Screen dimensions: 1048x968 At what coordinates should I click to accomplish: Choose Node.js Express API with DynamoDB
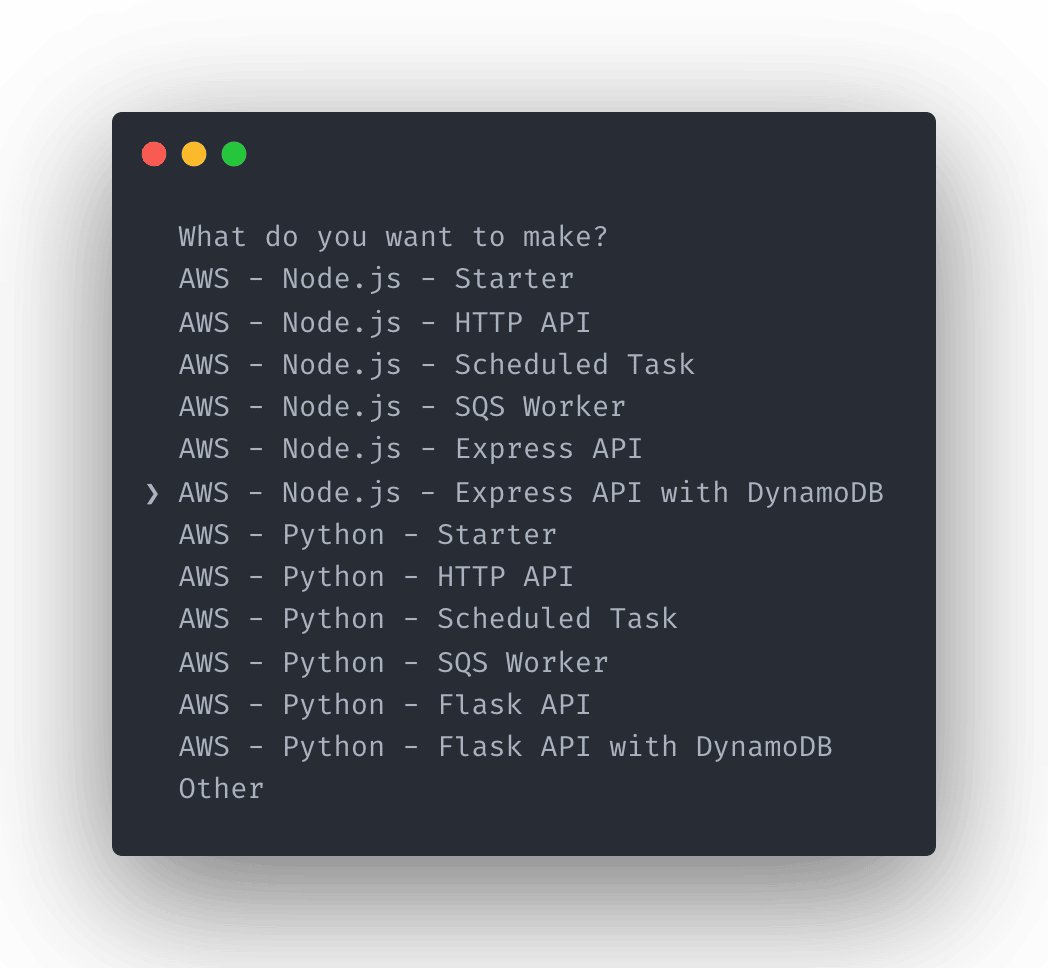click(x=531, y=493)
